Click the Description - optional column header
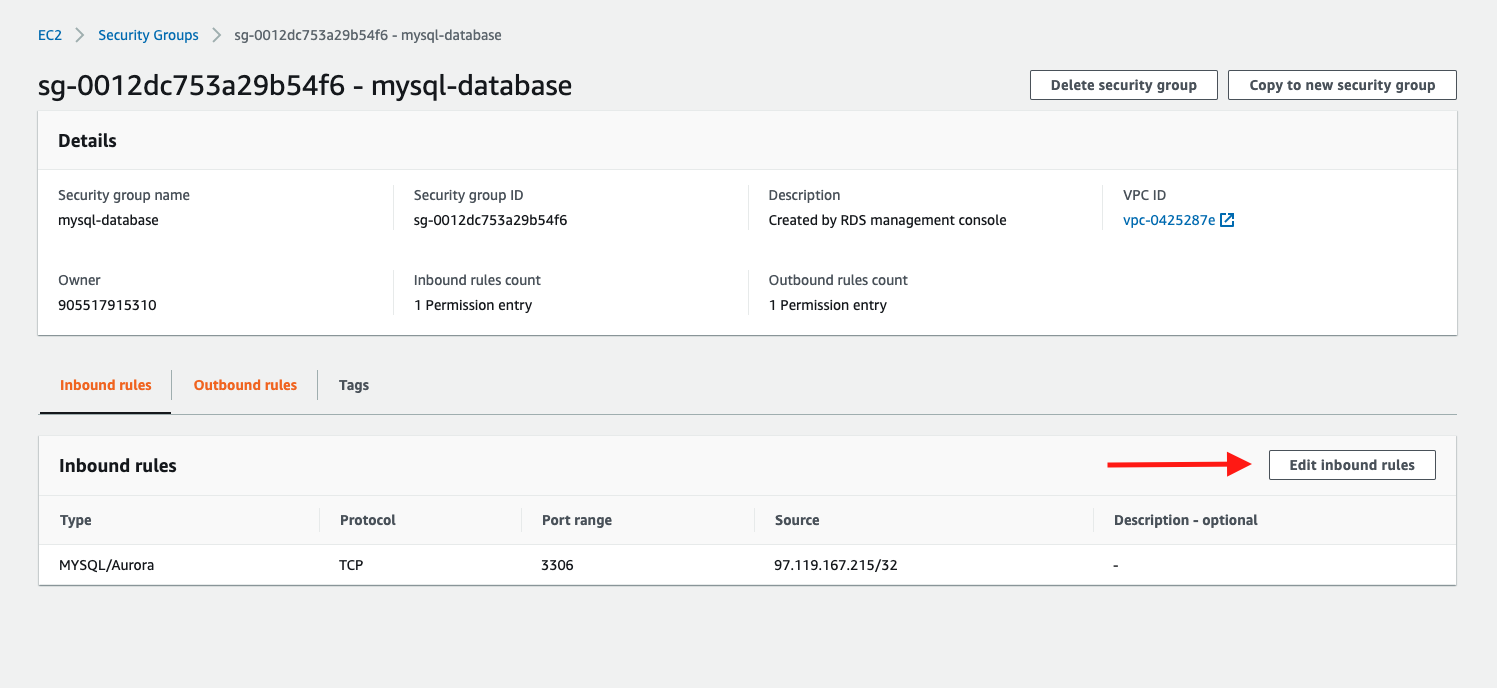This screenshot has height=688, width=1503. [x=1185, y=520]
